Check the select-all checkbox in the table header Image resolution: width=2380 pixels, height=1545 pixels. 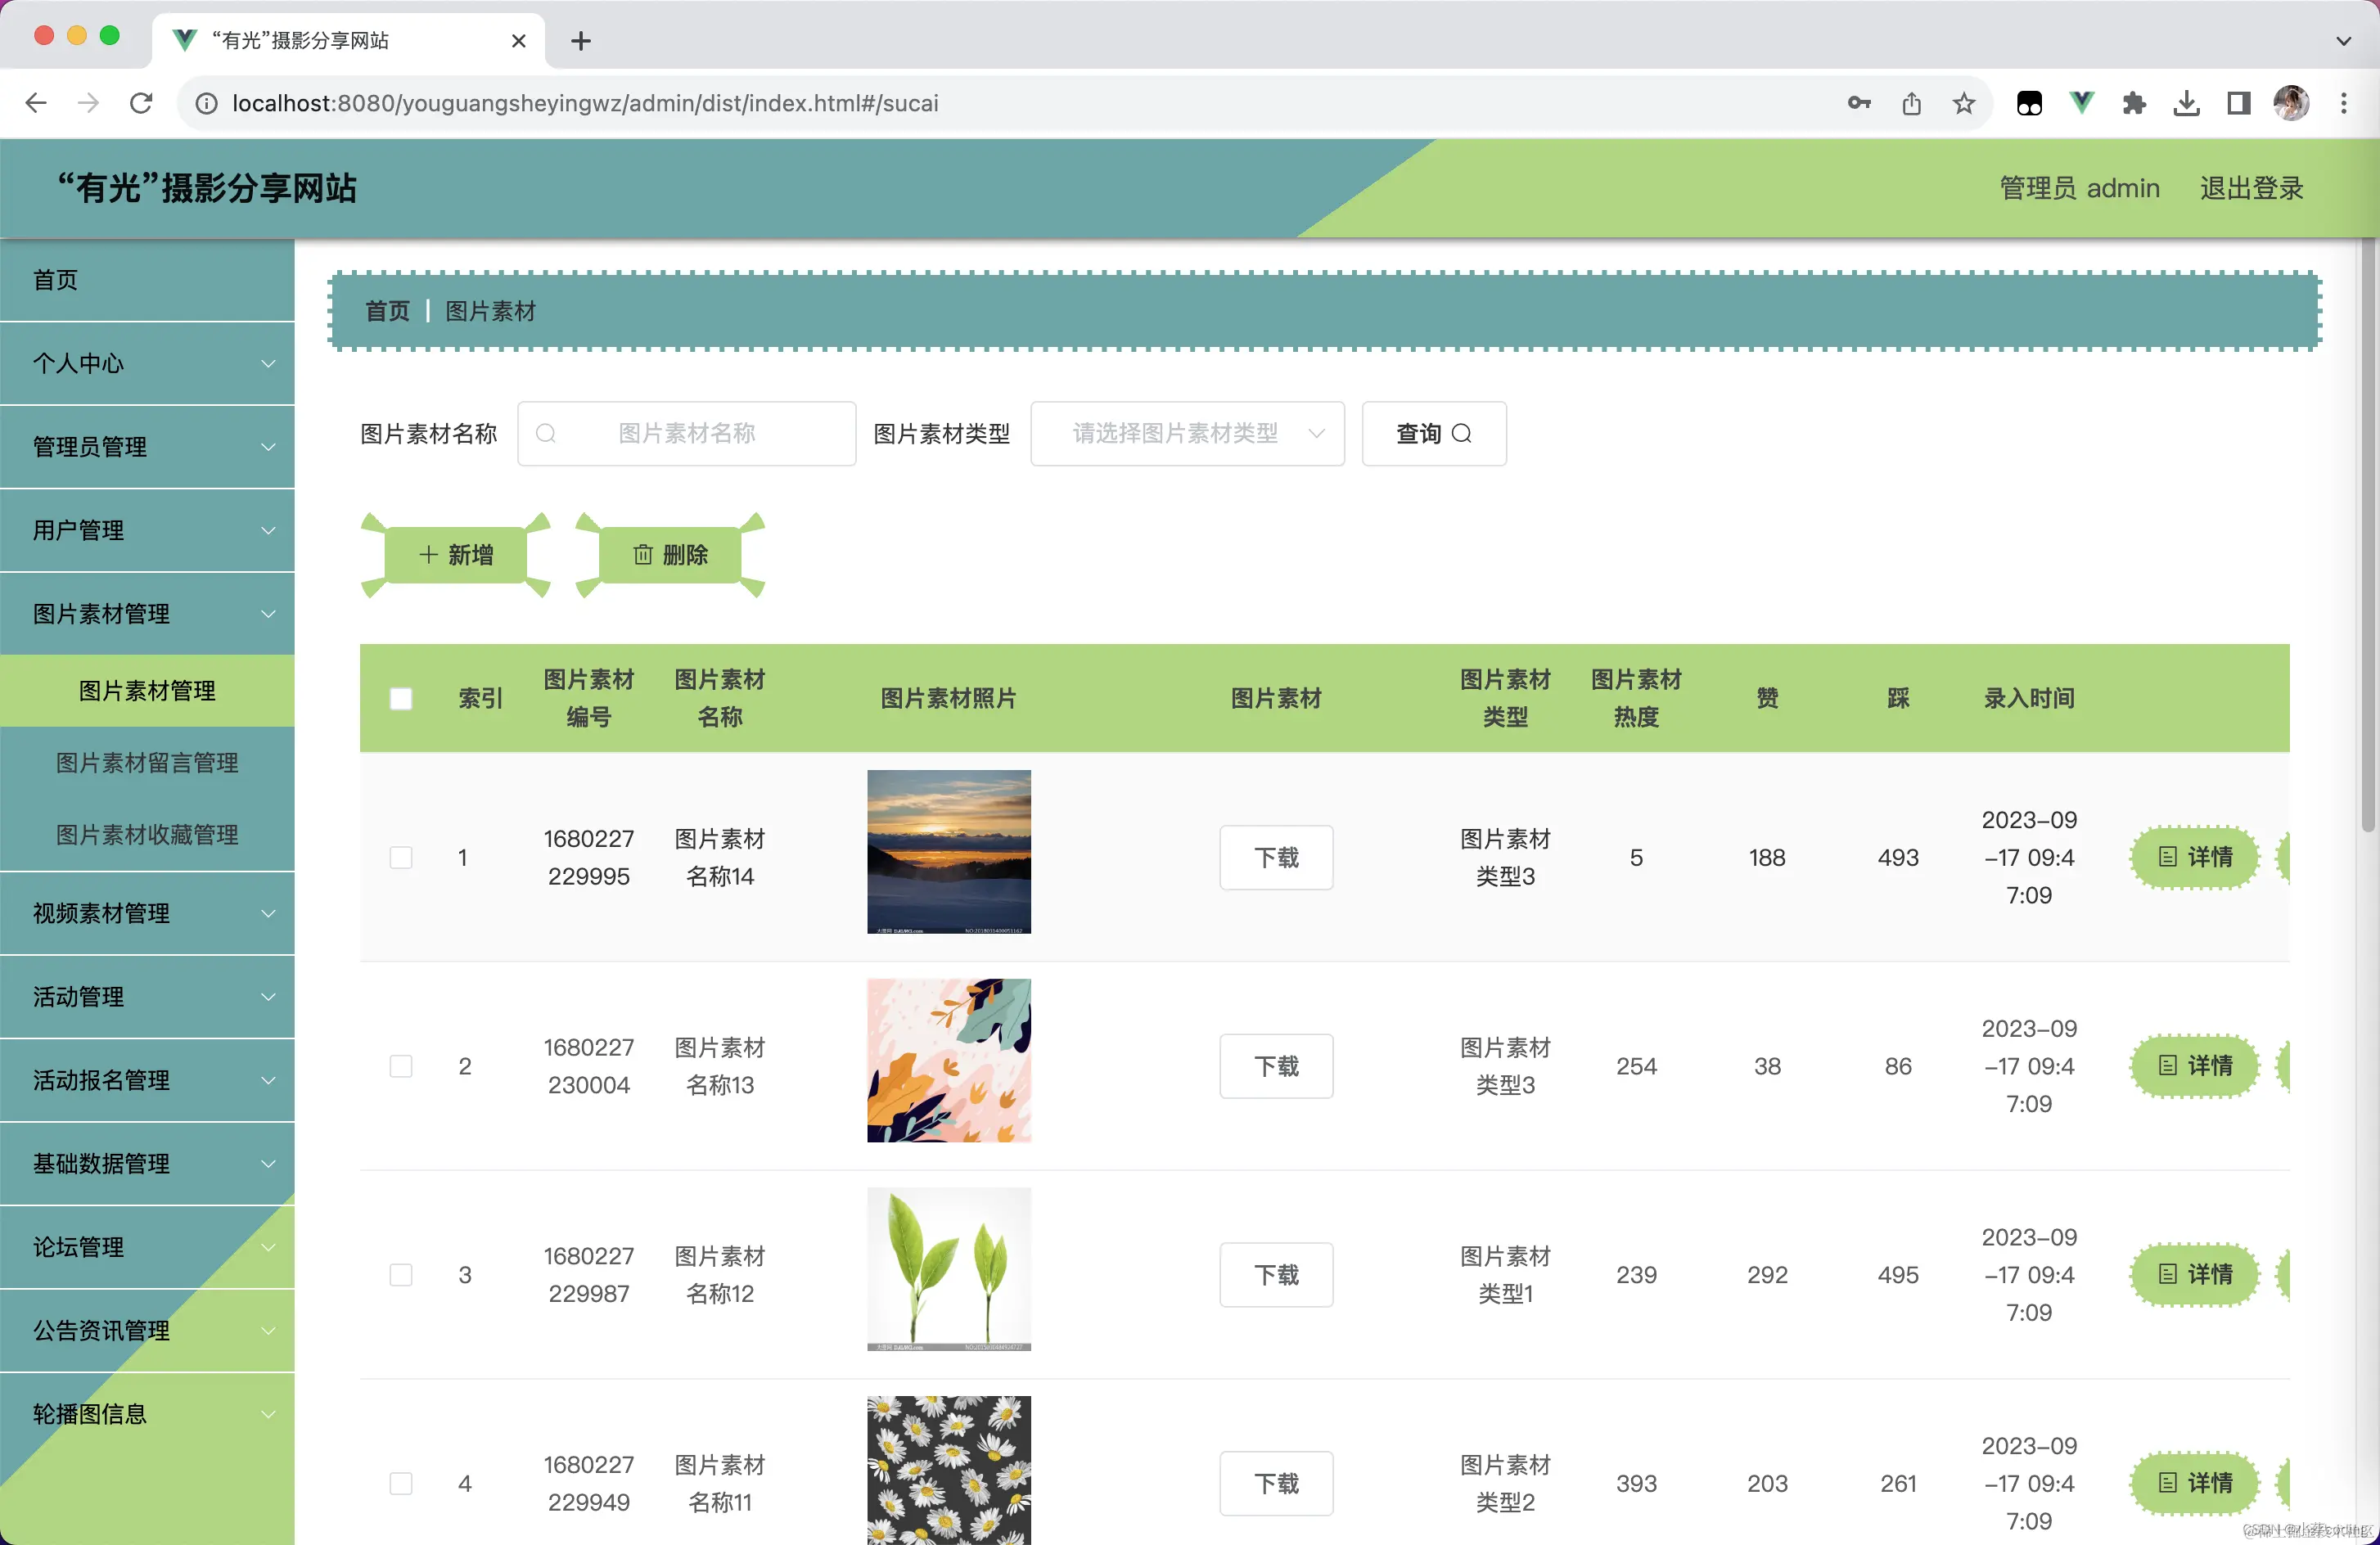pyautogui.click(x=401, y=698)
